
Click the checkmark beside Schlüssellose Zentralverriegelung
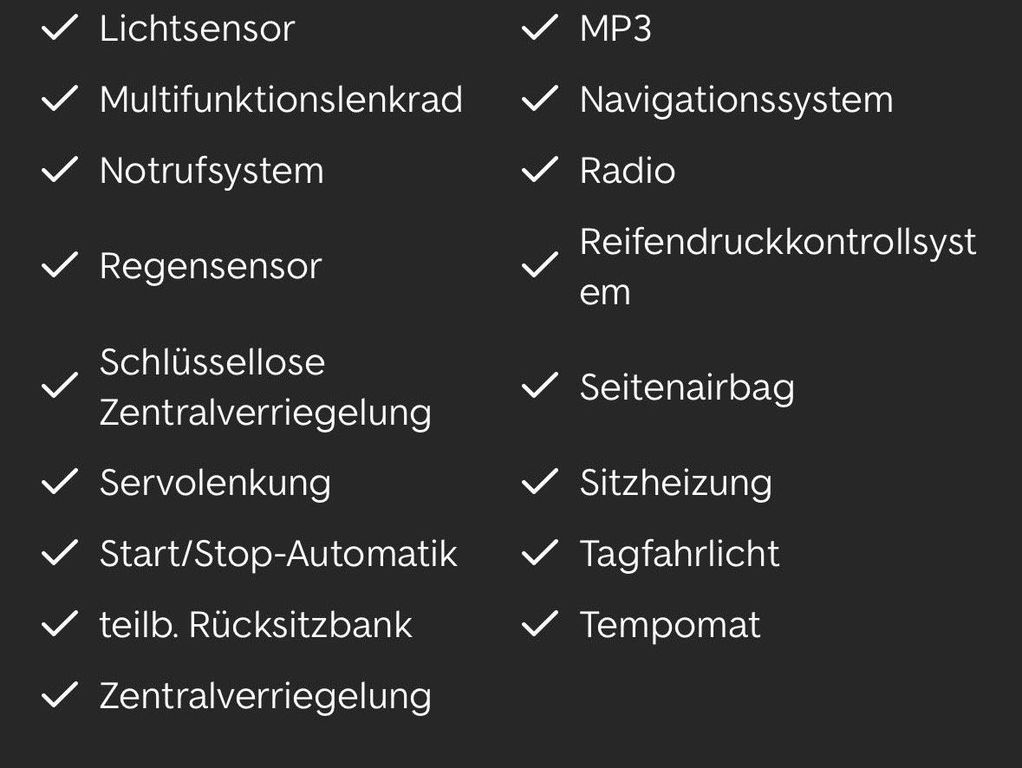coord(60,386)
